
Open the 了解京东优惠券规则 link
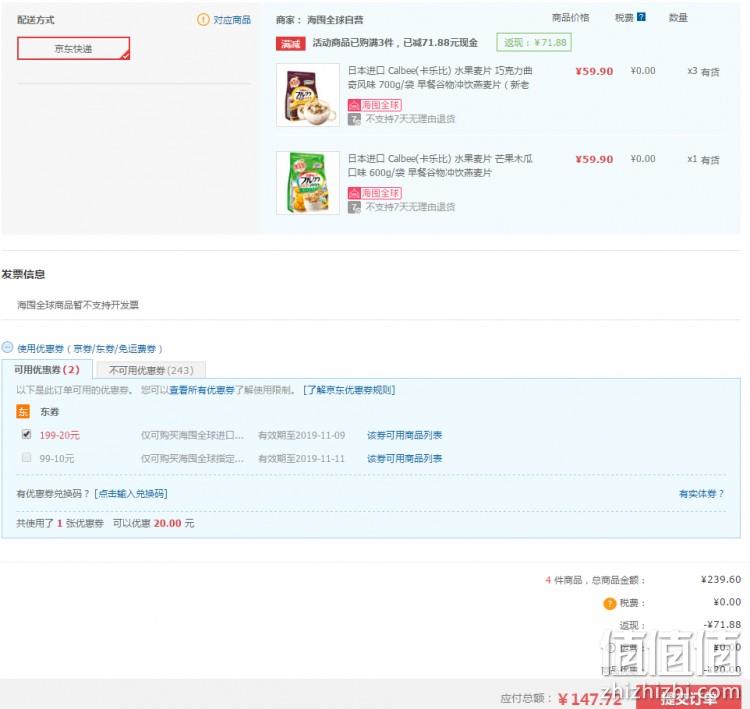point(349,390)
